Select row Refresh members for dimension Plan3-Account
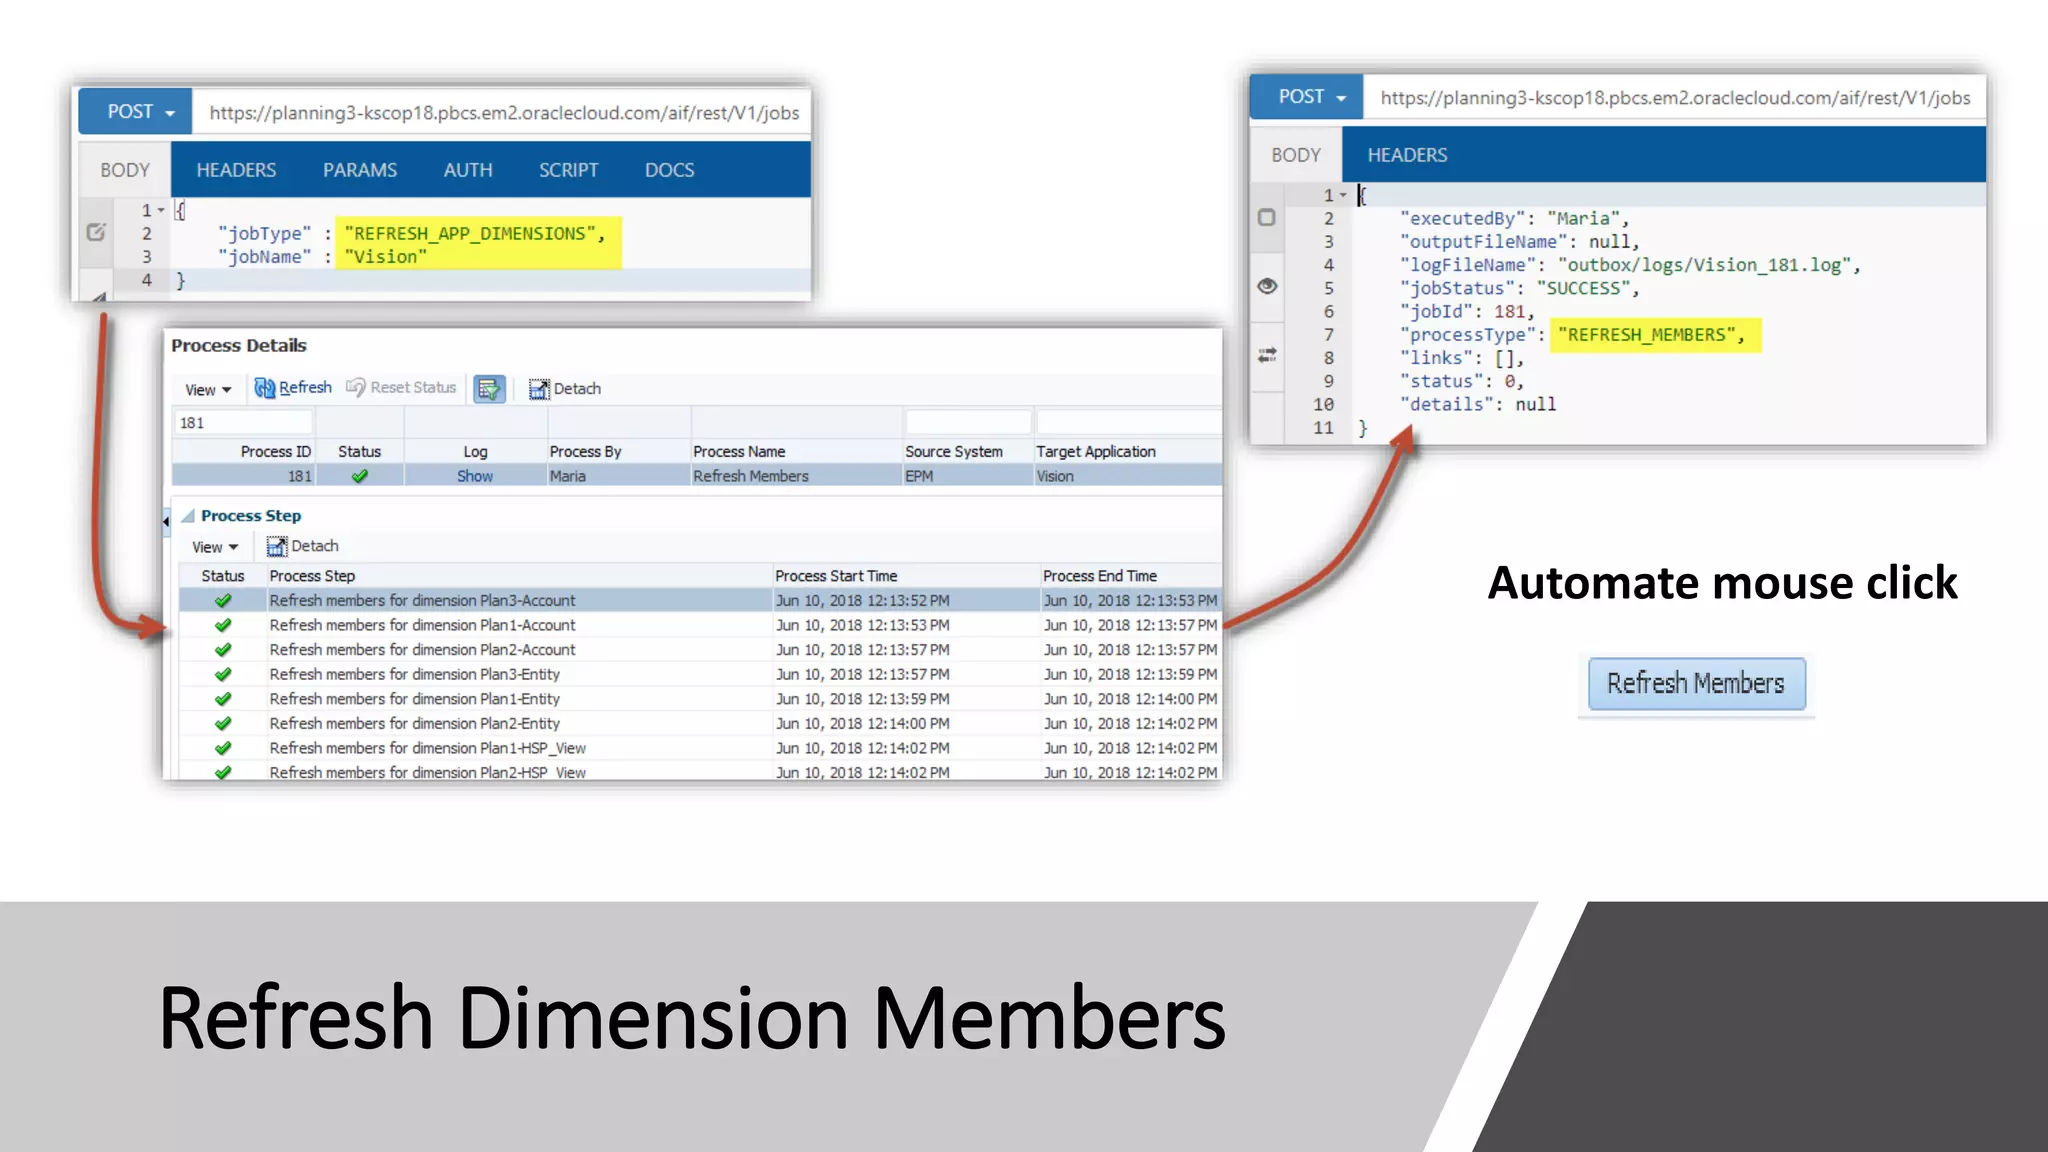 700,601
